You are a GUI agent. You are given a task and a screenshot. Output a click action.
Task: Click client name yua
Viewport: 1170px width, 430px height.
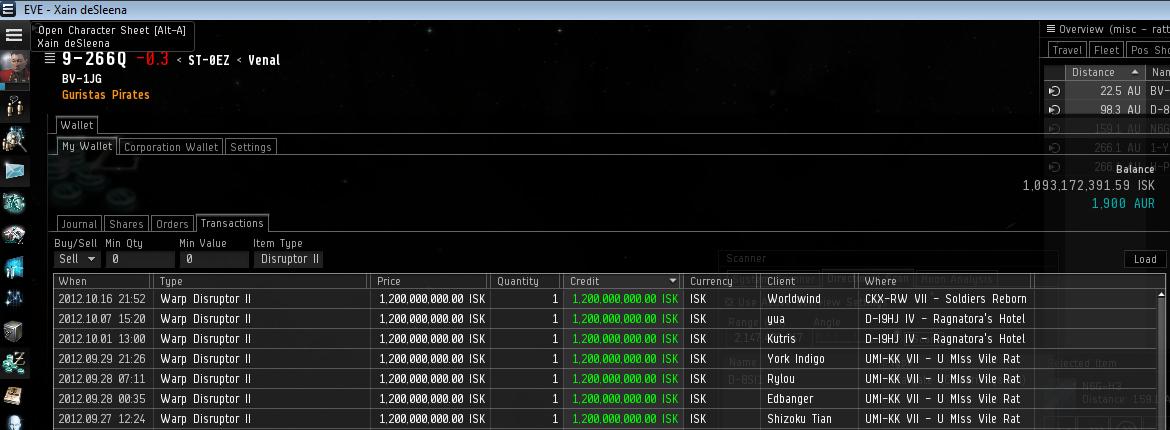pyautogui.click(x=775, y=320)
